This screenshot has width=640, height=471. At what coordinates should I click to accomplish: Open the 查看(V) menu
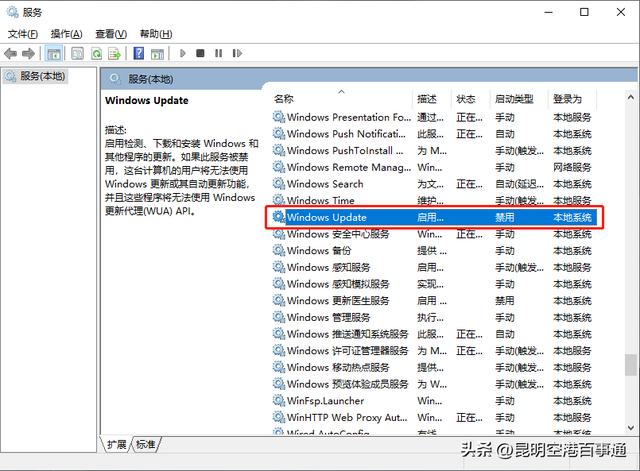pyautogui.click(x=111, y=34)
